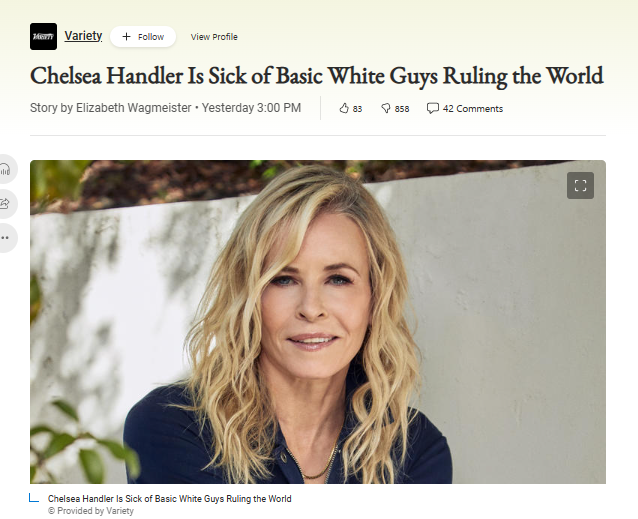Click the 83 likes count
This screenshot has width=638, height=519.
click(x=357, y=109)
